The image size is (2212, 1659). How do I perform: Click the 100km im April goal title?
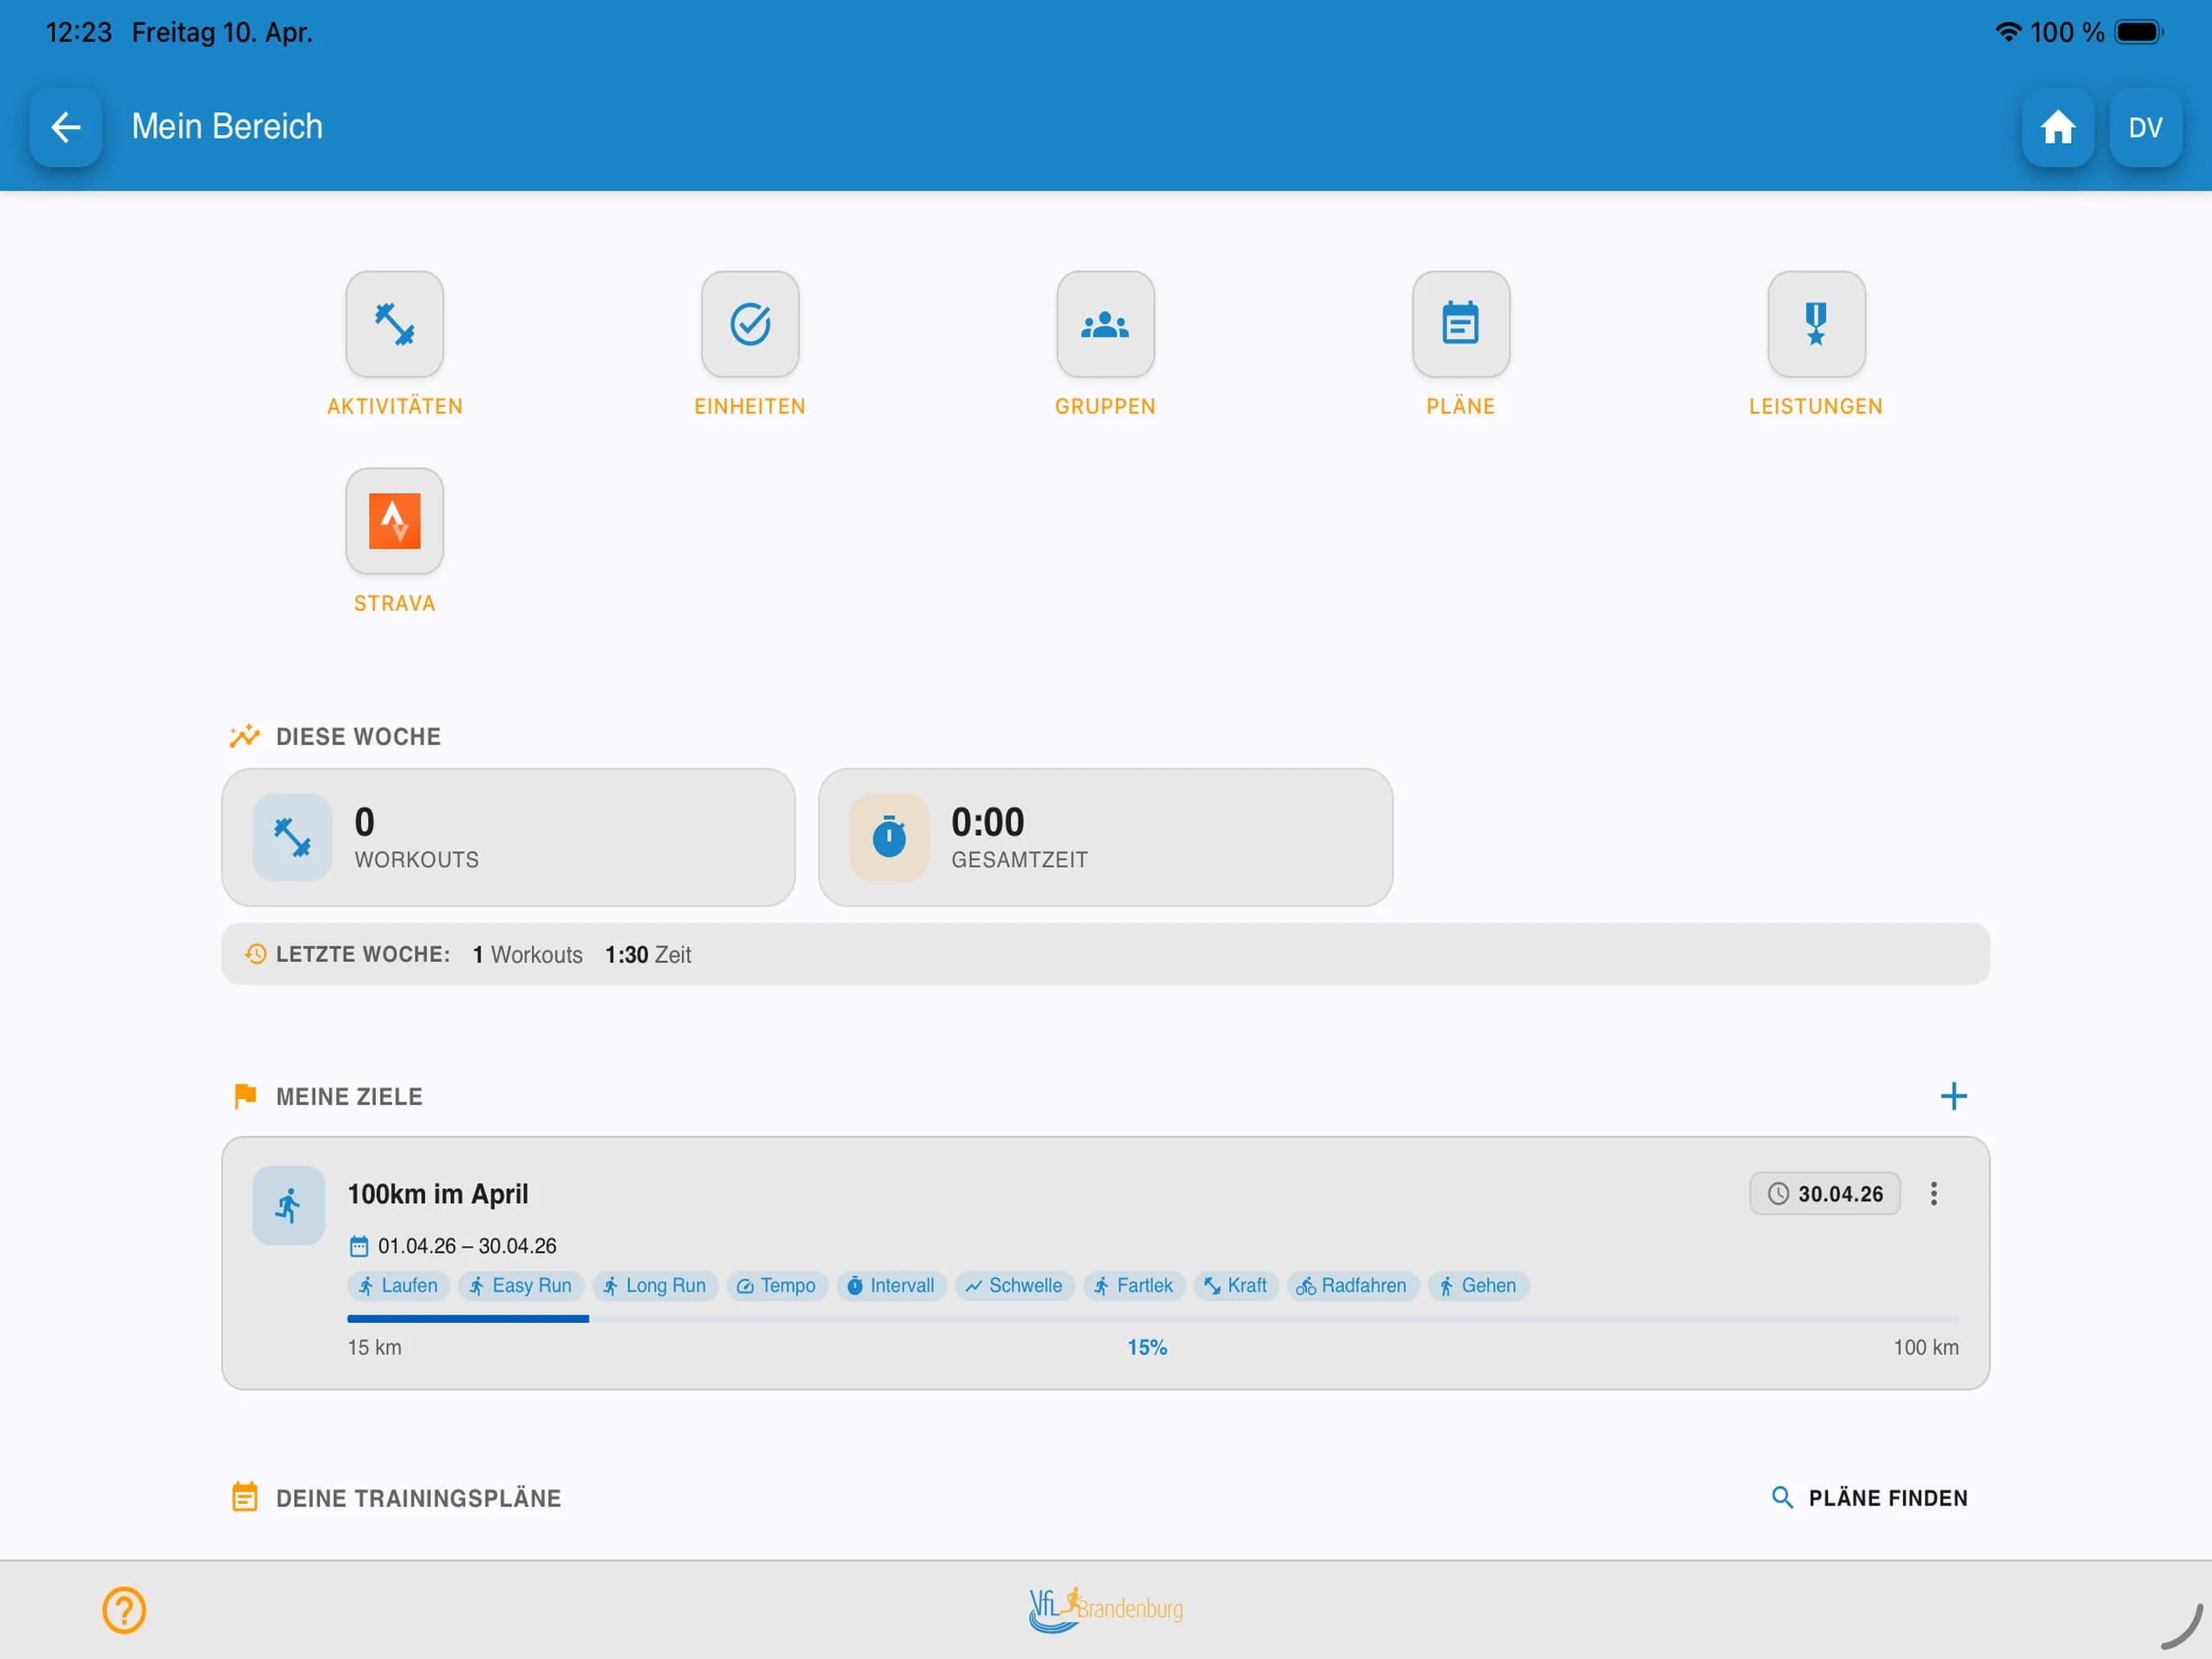(x=438, y=1194)
